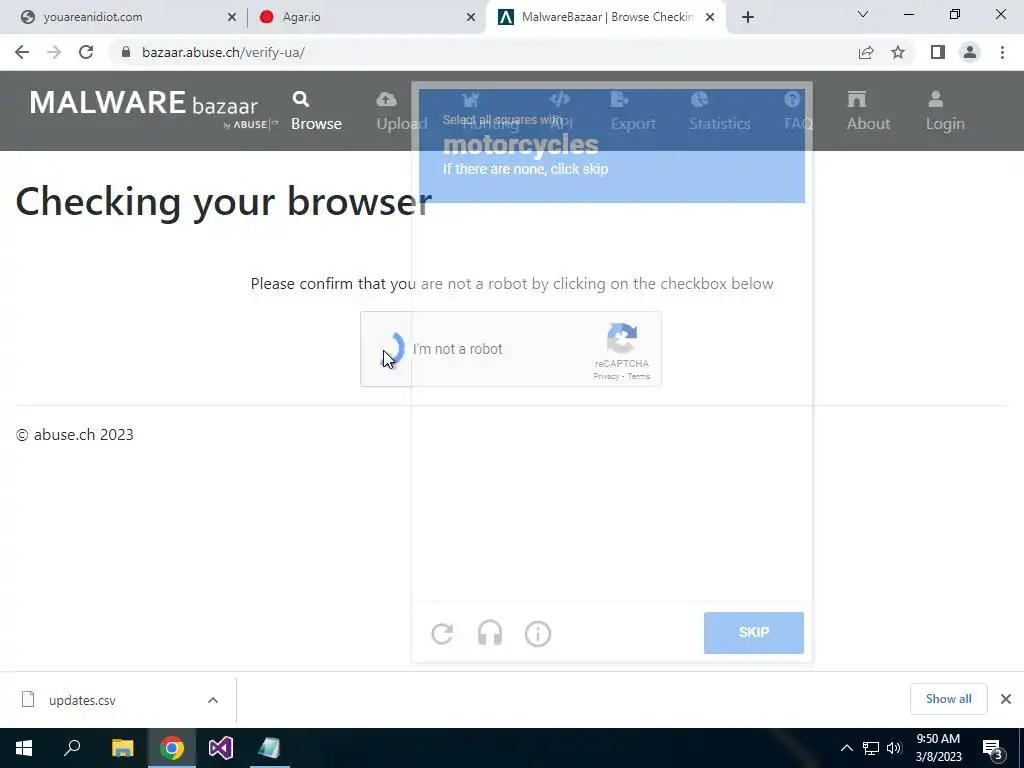
Task: Open the notepad-like app in taskbar
Action: click(x=270, y=748)
